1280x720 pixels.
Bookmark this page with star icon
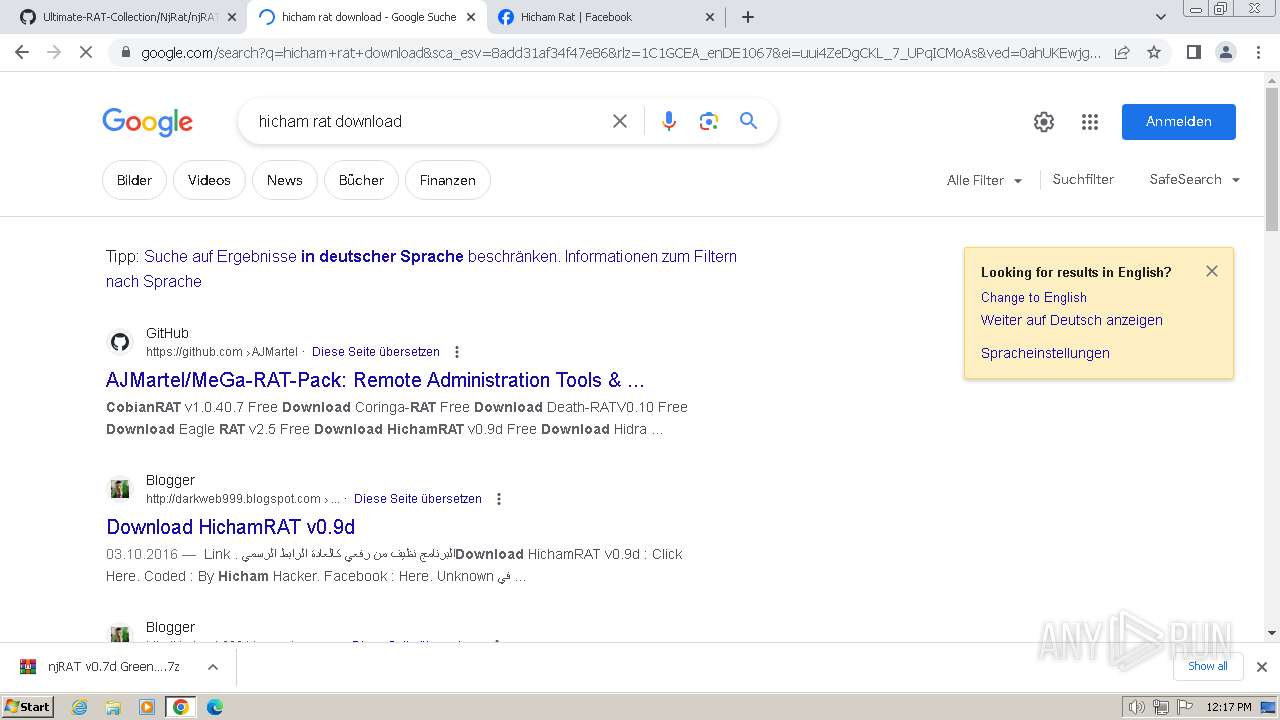point(1154,52)
